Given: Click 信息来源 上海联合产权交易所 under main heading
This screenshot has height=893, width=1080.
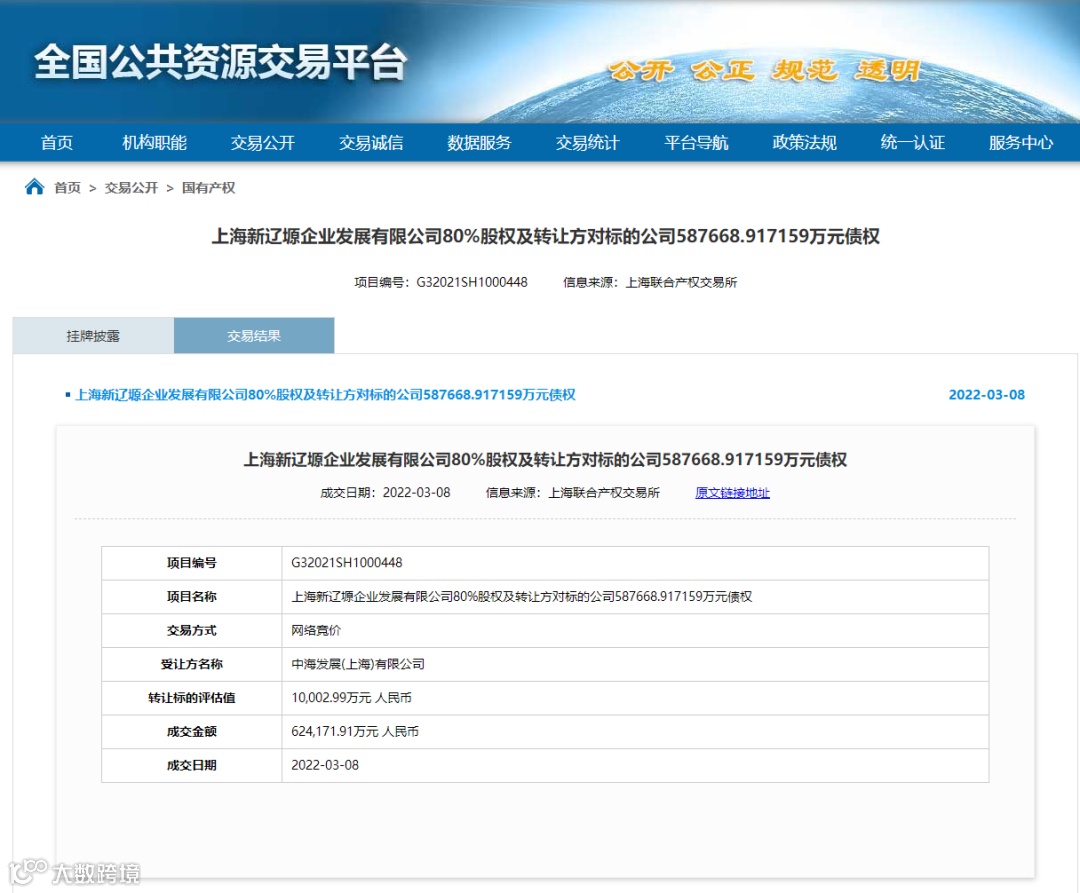Looking at the screenshot, I should [x=650, y=282].
